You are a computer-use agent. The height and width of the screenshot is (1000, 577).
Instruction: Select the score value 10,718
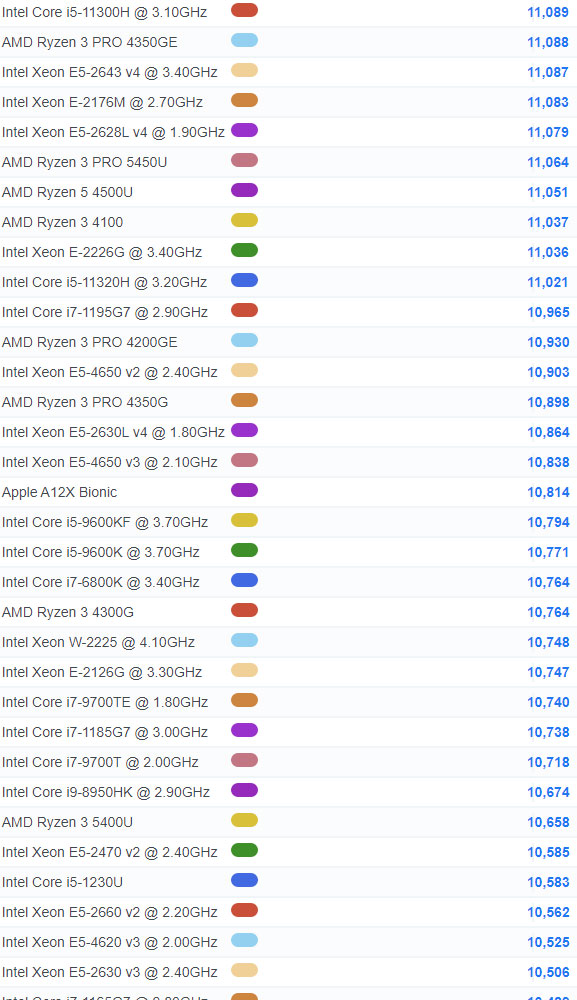pyautogui.click(x=548, y=761)
